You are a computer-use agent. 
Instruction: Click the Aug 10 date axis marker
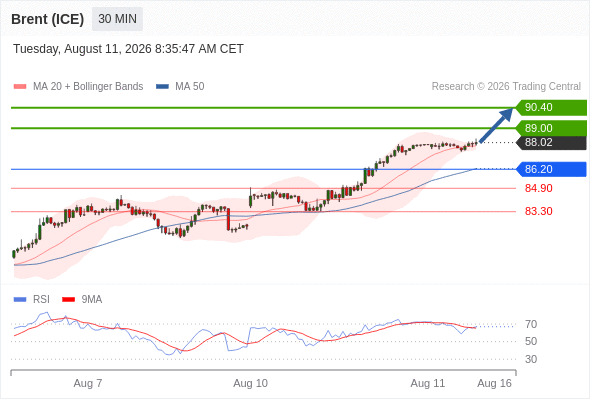[250, 383]
